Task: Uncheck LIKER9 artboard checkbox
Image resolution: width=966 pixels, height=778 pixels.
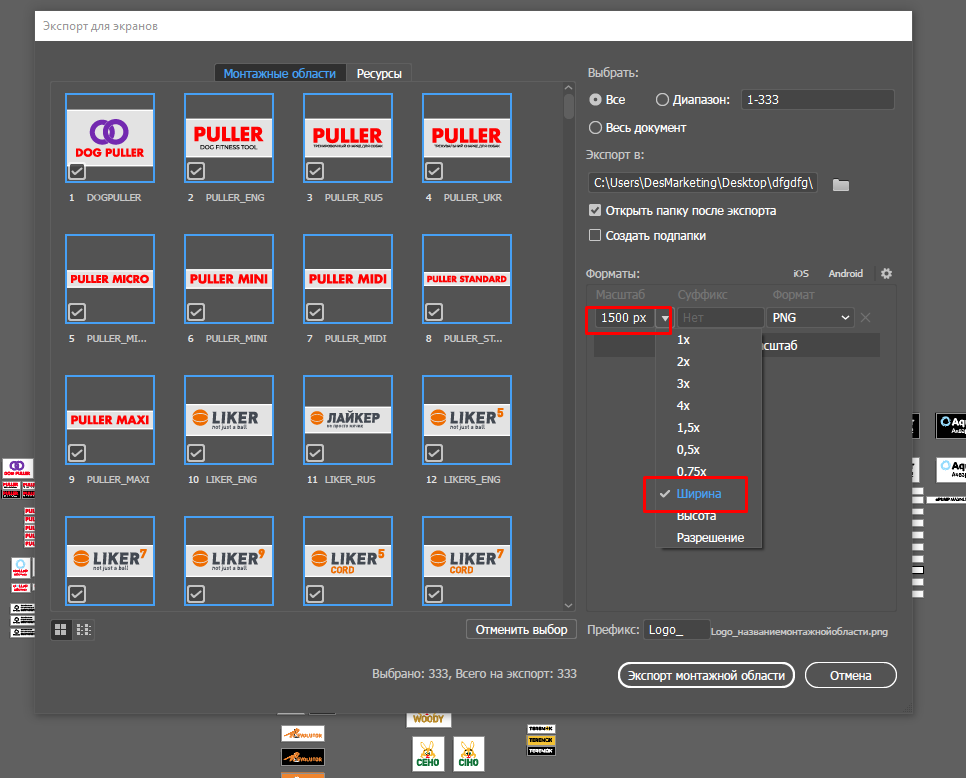Action: [196, 594]
